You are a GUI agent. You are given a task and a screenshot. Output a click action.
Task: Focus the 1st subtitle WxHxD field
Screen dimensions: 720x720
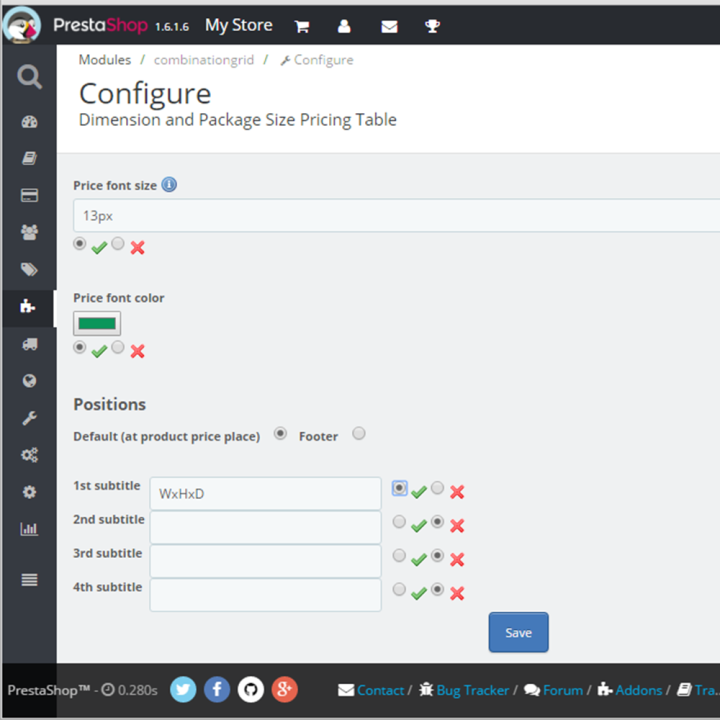(x=265, y=494)
